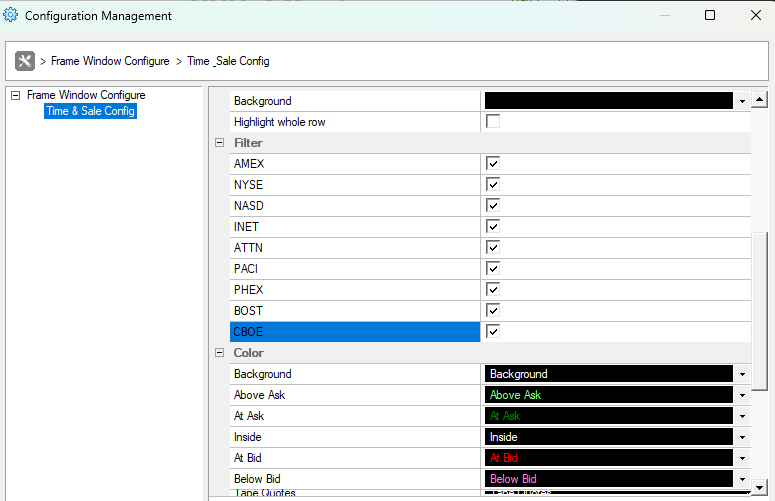Close the Configuration Management window
Image resolution: width=775 pixels, height=501 pixels.
(x=756, y=15)
